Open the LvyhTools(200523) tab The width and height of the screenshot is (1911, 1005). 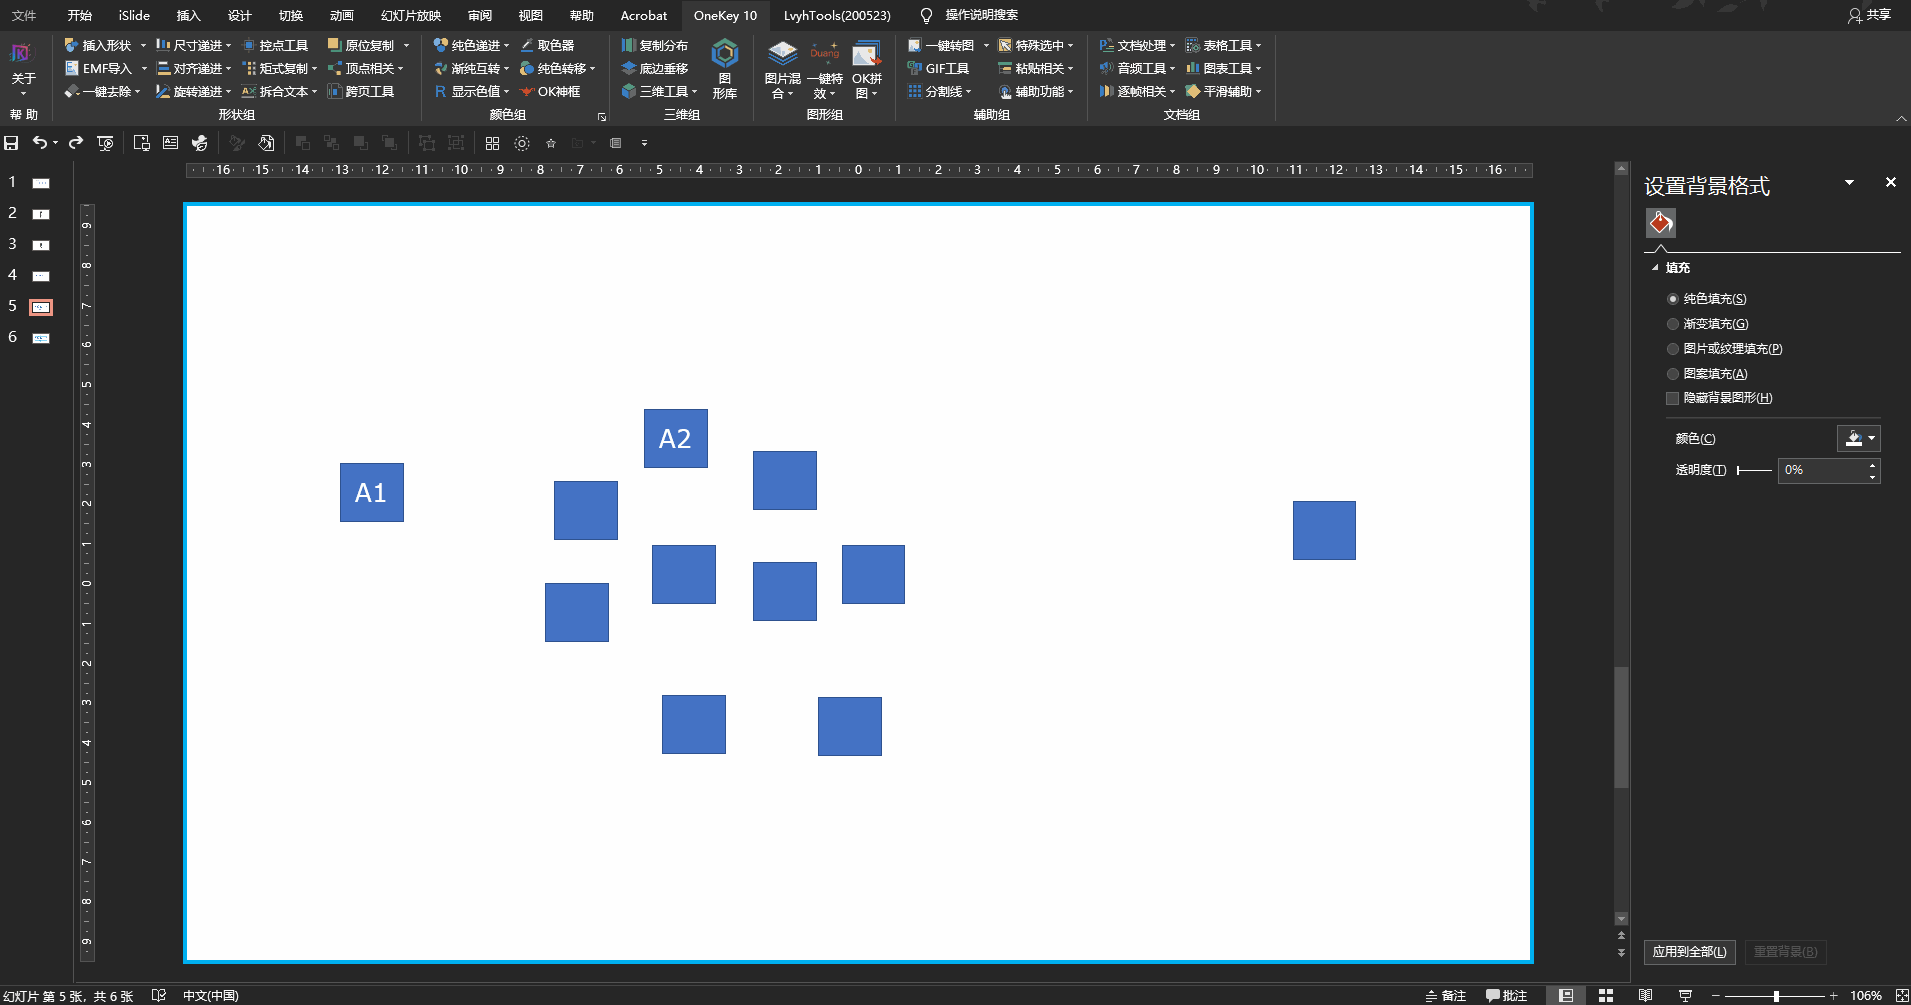(837, 15)
